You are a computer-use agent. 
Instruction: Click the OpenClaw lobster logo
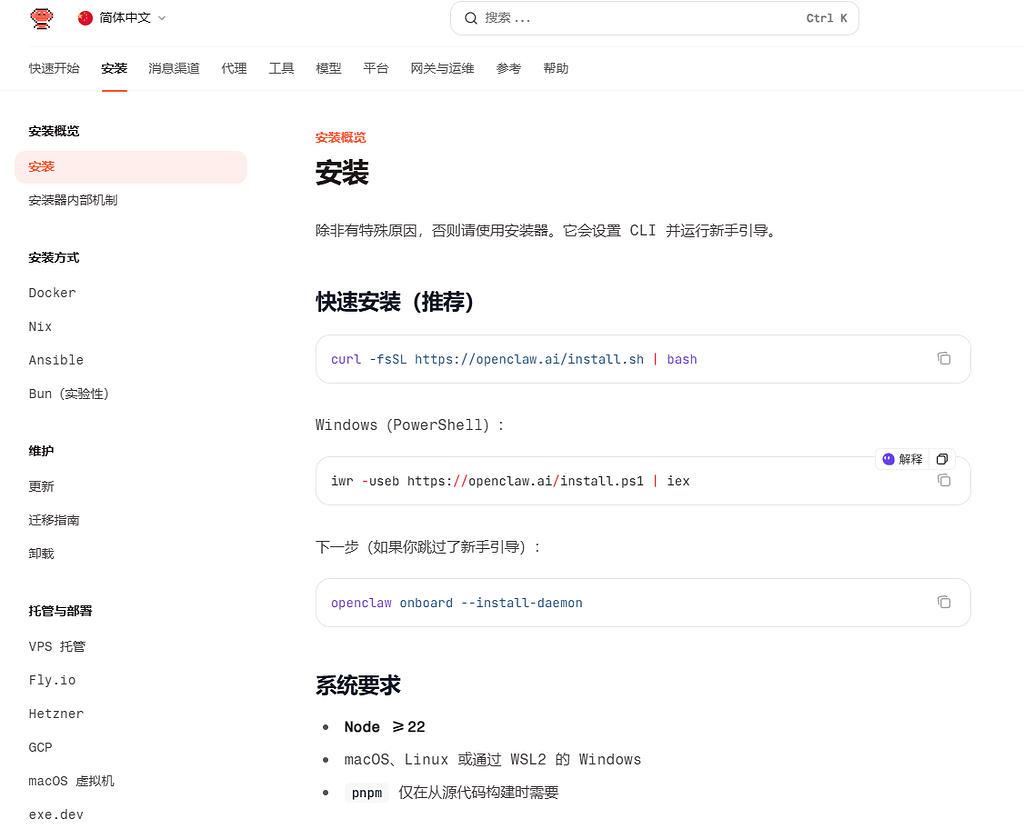41,18
